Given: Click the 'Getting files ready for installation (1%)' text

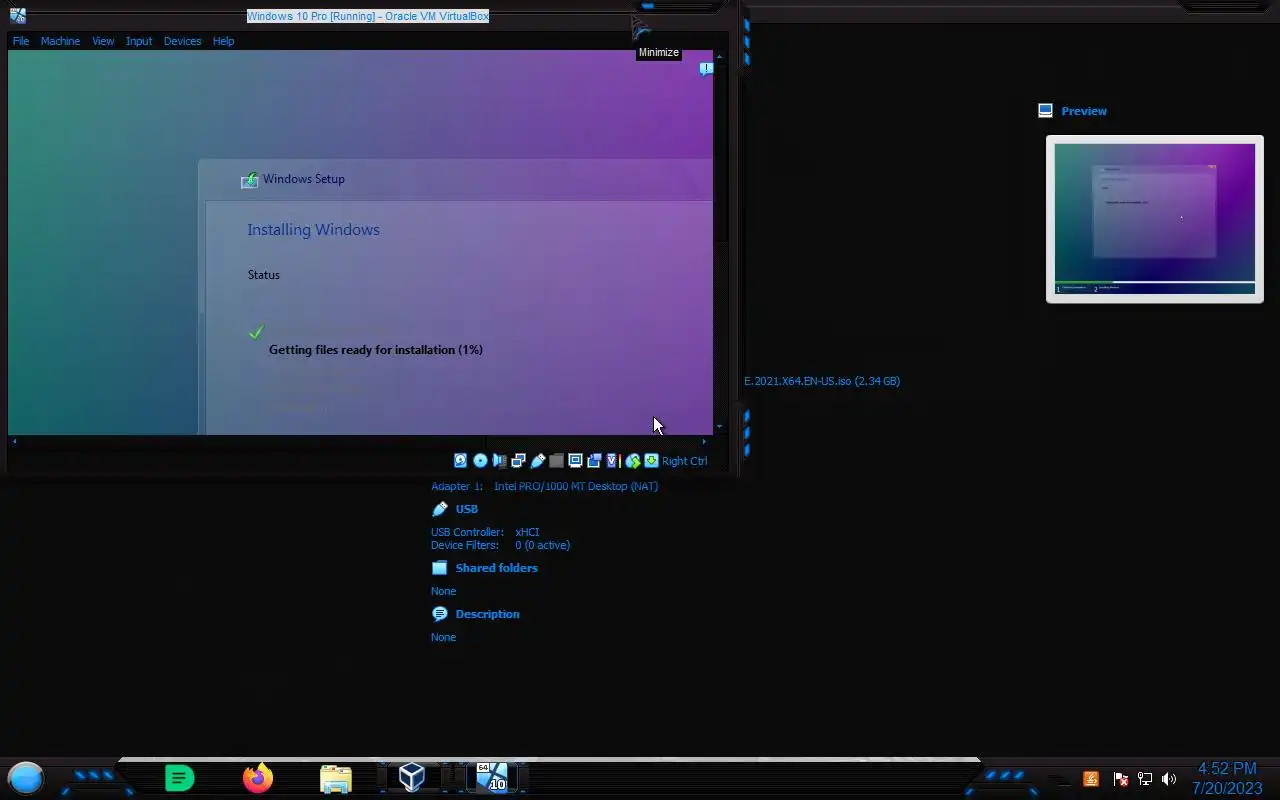Looking at the screenshot, I should pos(376,350).
